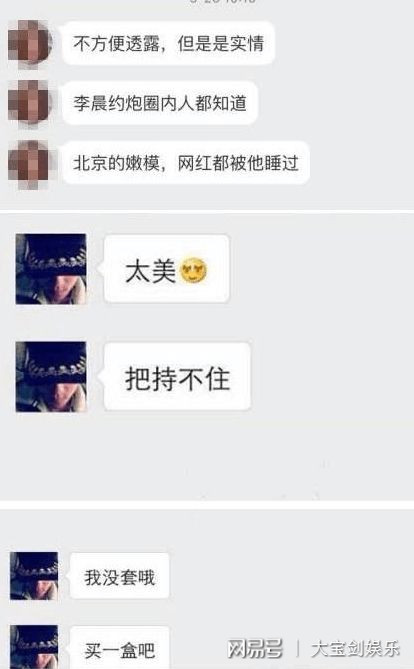Image resolution: width=414 pixels, height=669 pixels.
Task: Click white divider above 我没套哦 message
Action: click(x=207, y=505)
